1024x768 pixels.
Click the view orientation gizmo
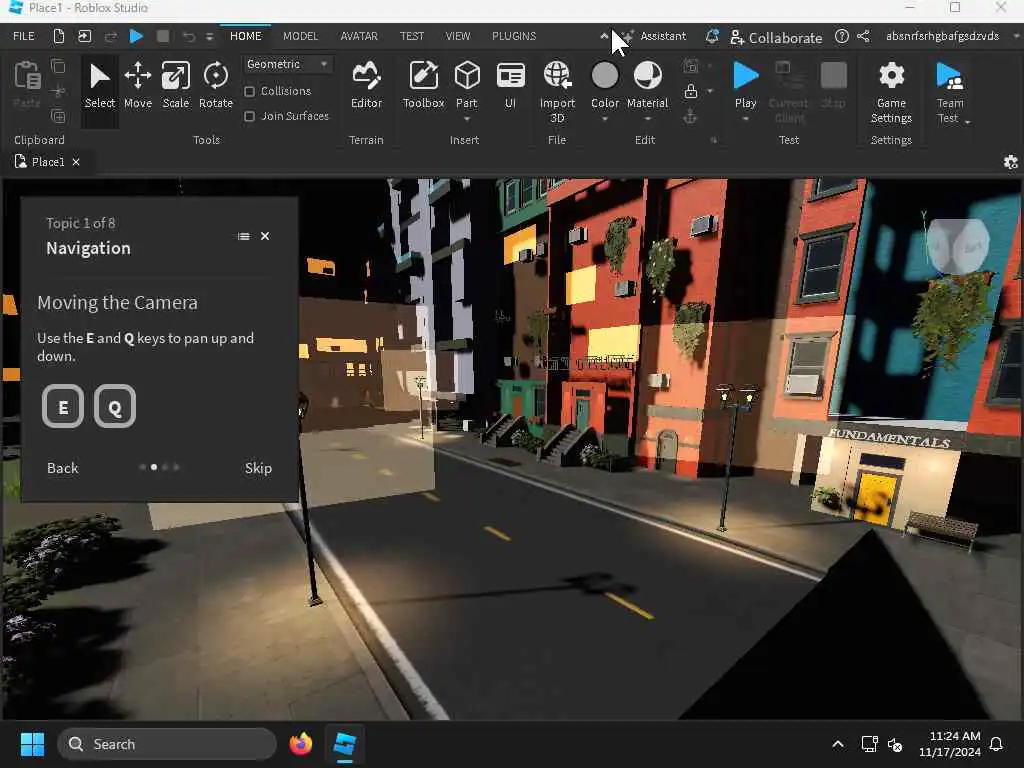(957, 246)
